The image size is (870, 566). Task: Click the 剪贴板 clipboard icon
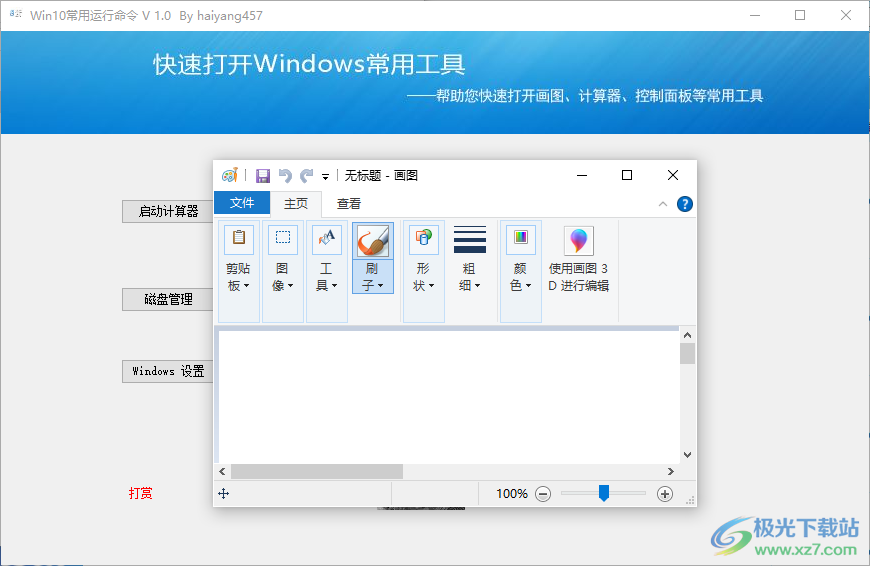(x=239, y=239)
